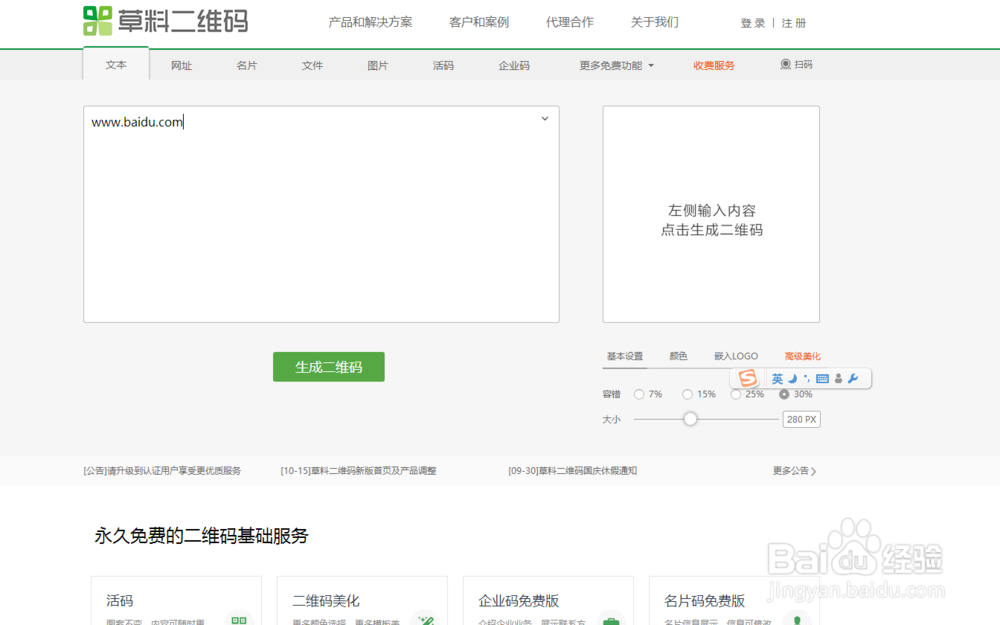Open the 嵌入LOGO settings tab
Screen dimensions: 1000x625
click(736, 355)
